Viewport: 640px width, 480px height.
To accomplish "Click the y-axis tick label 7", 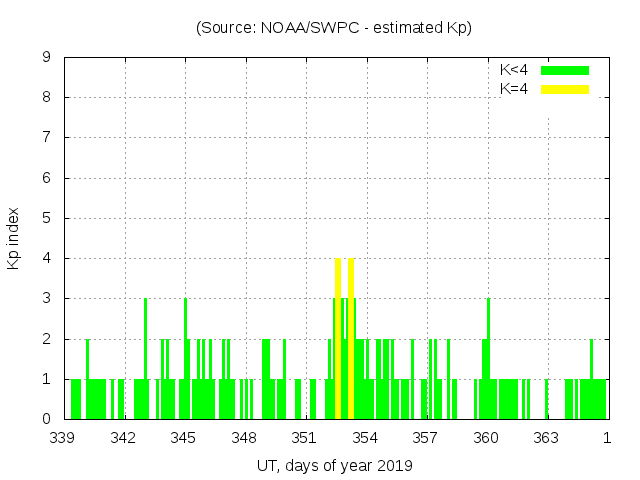I will 47,137.
